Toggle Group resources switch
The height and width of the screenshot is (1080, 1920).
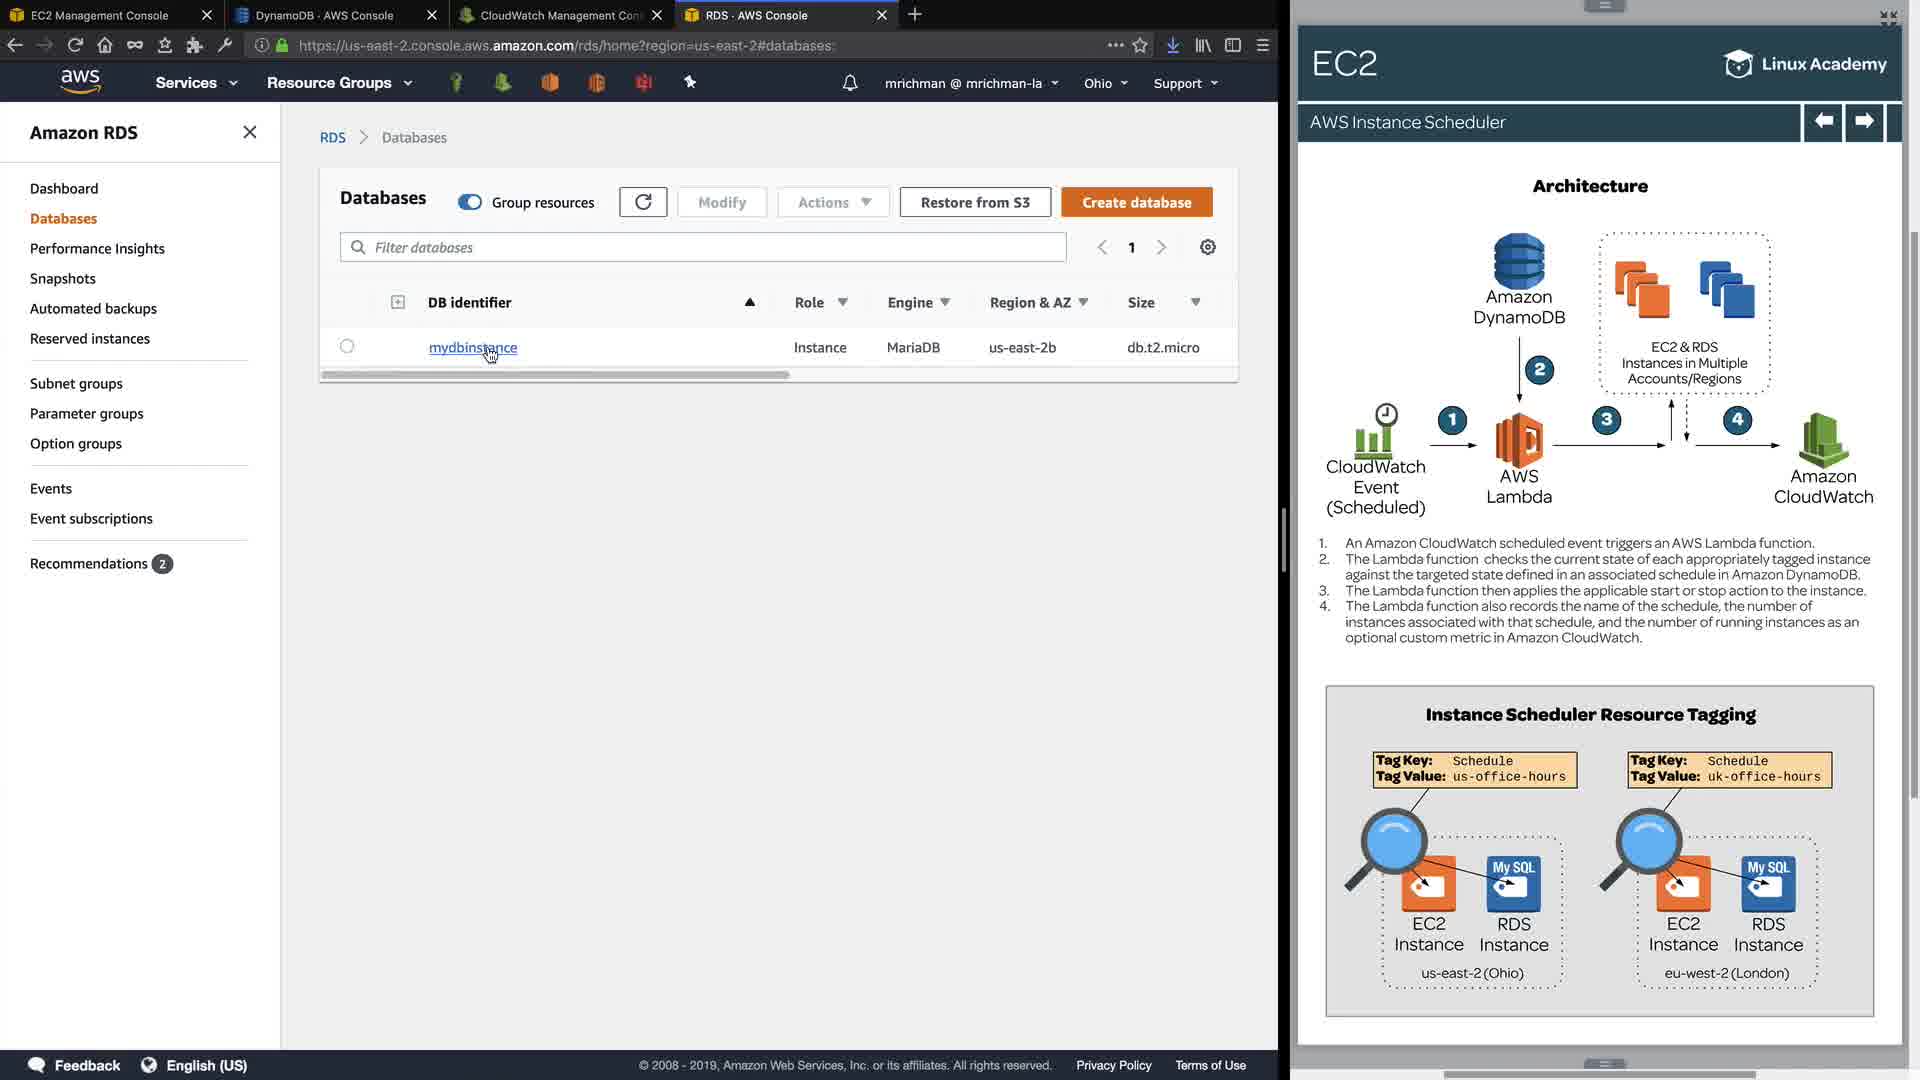coord(470,202)
